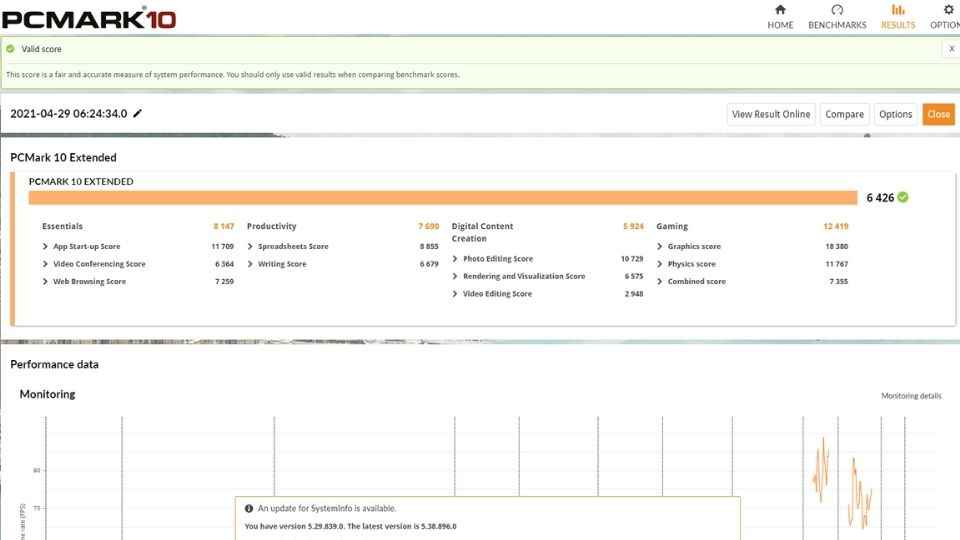The height and width of the screenshot is (540, 960).
Task: Open the Options tab with gear
Action: click(946, 17)
